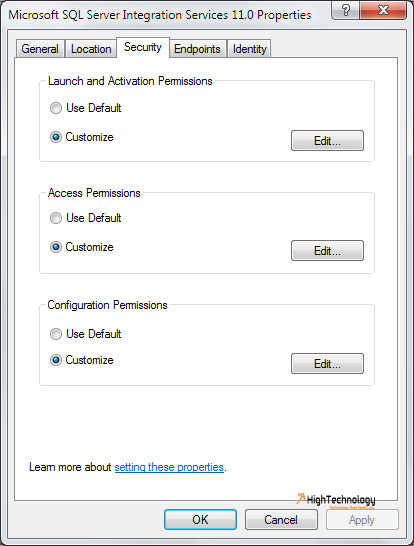414x546 pixels.
Task: Select Use Default under Access Permissions
Action: coord(56,218)
